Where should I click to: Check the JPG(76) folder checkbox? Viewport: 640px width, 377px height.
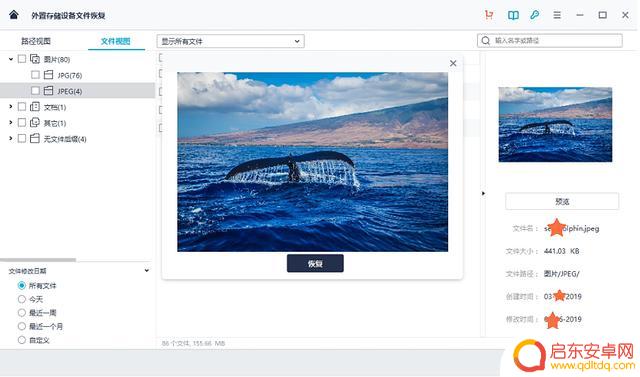point(36,75)
